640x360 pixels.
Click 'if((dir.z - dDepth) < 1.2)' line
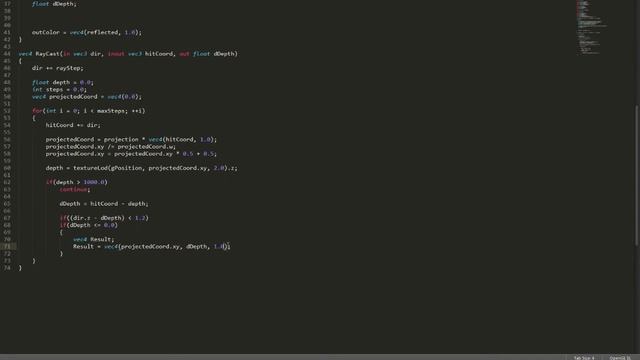[x=104, y=218]
